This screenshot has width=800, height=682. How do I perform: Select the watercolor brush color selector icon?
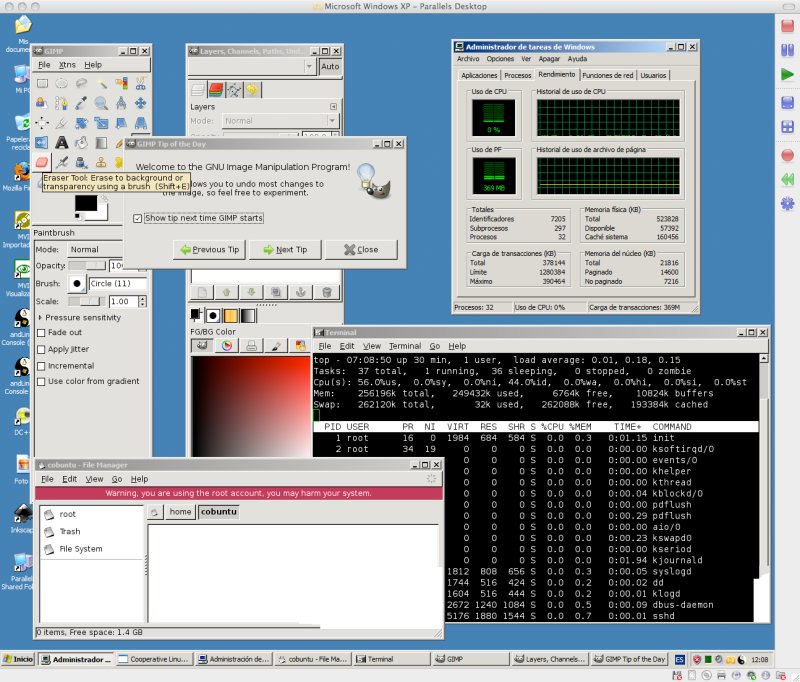pos(276,346)
